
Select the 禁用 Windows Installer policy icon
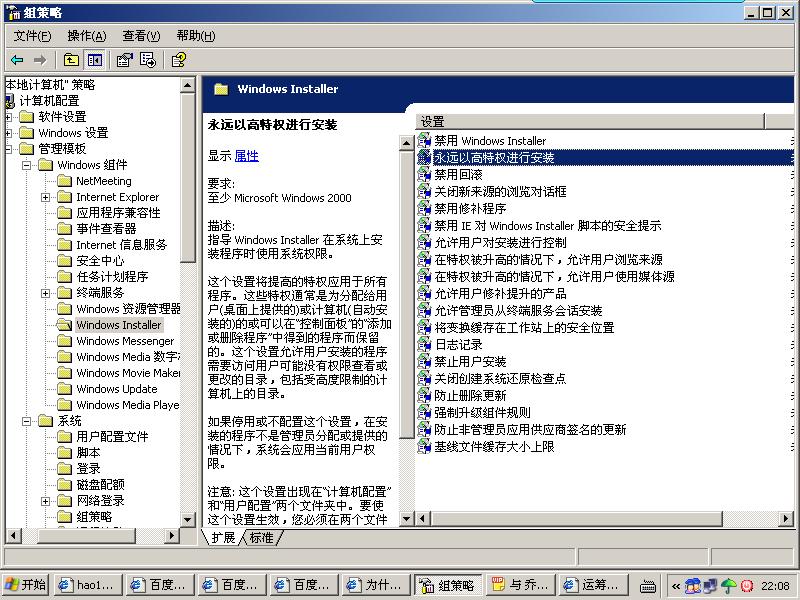tap(424, 140)
